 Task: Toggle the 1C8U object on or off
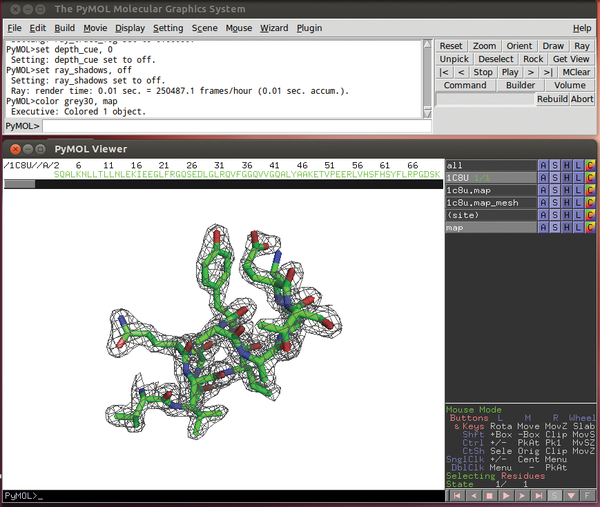click(x=490, y=177)
